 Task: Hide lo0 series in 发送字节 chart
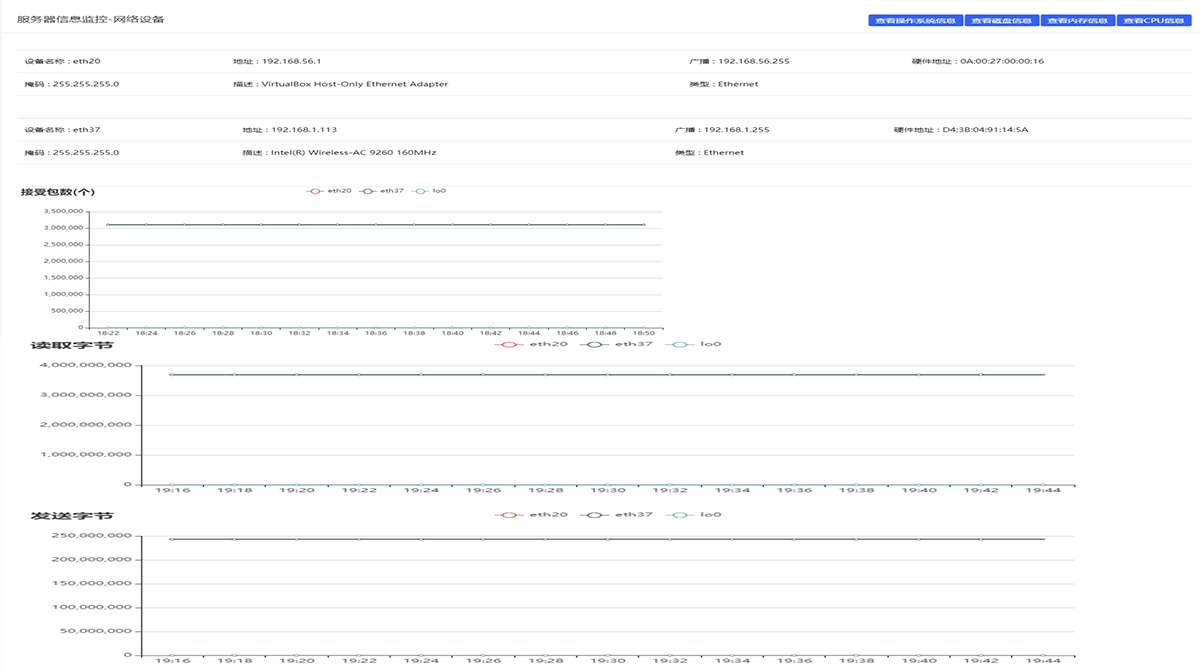pyautogui.click(x=697, y=514)
